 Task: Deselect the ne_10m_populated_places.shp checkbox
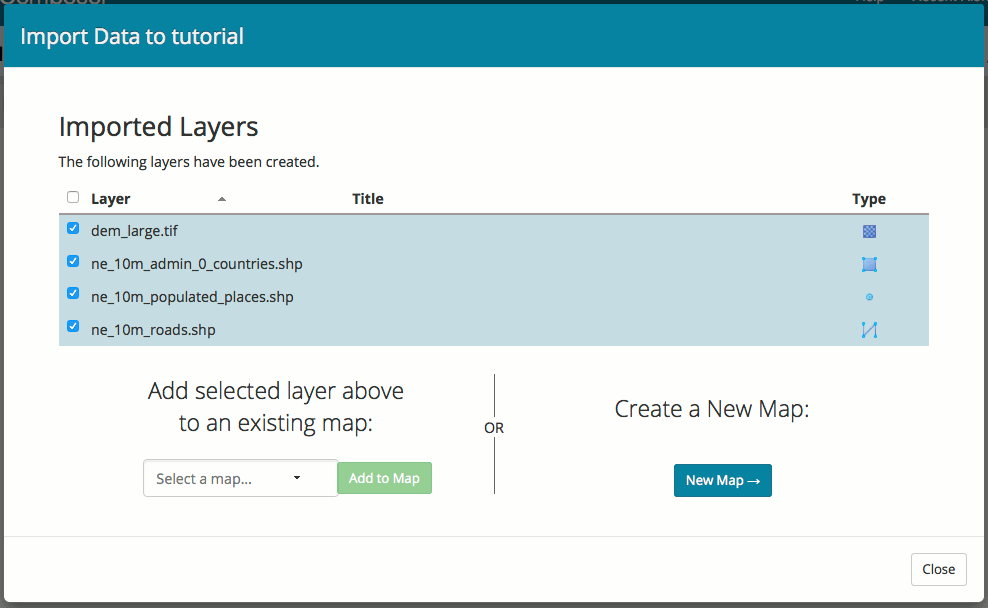tap(73, 295)
